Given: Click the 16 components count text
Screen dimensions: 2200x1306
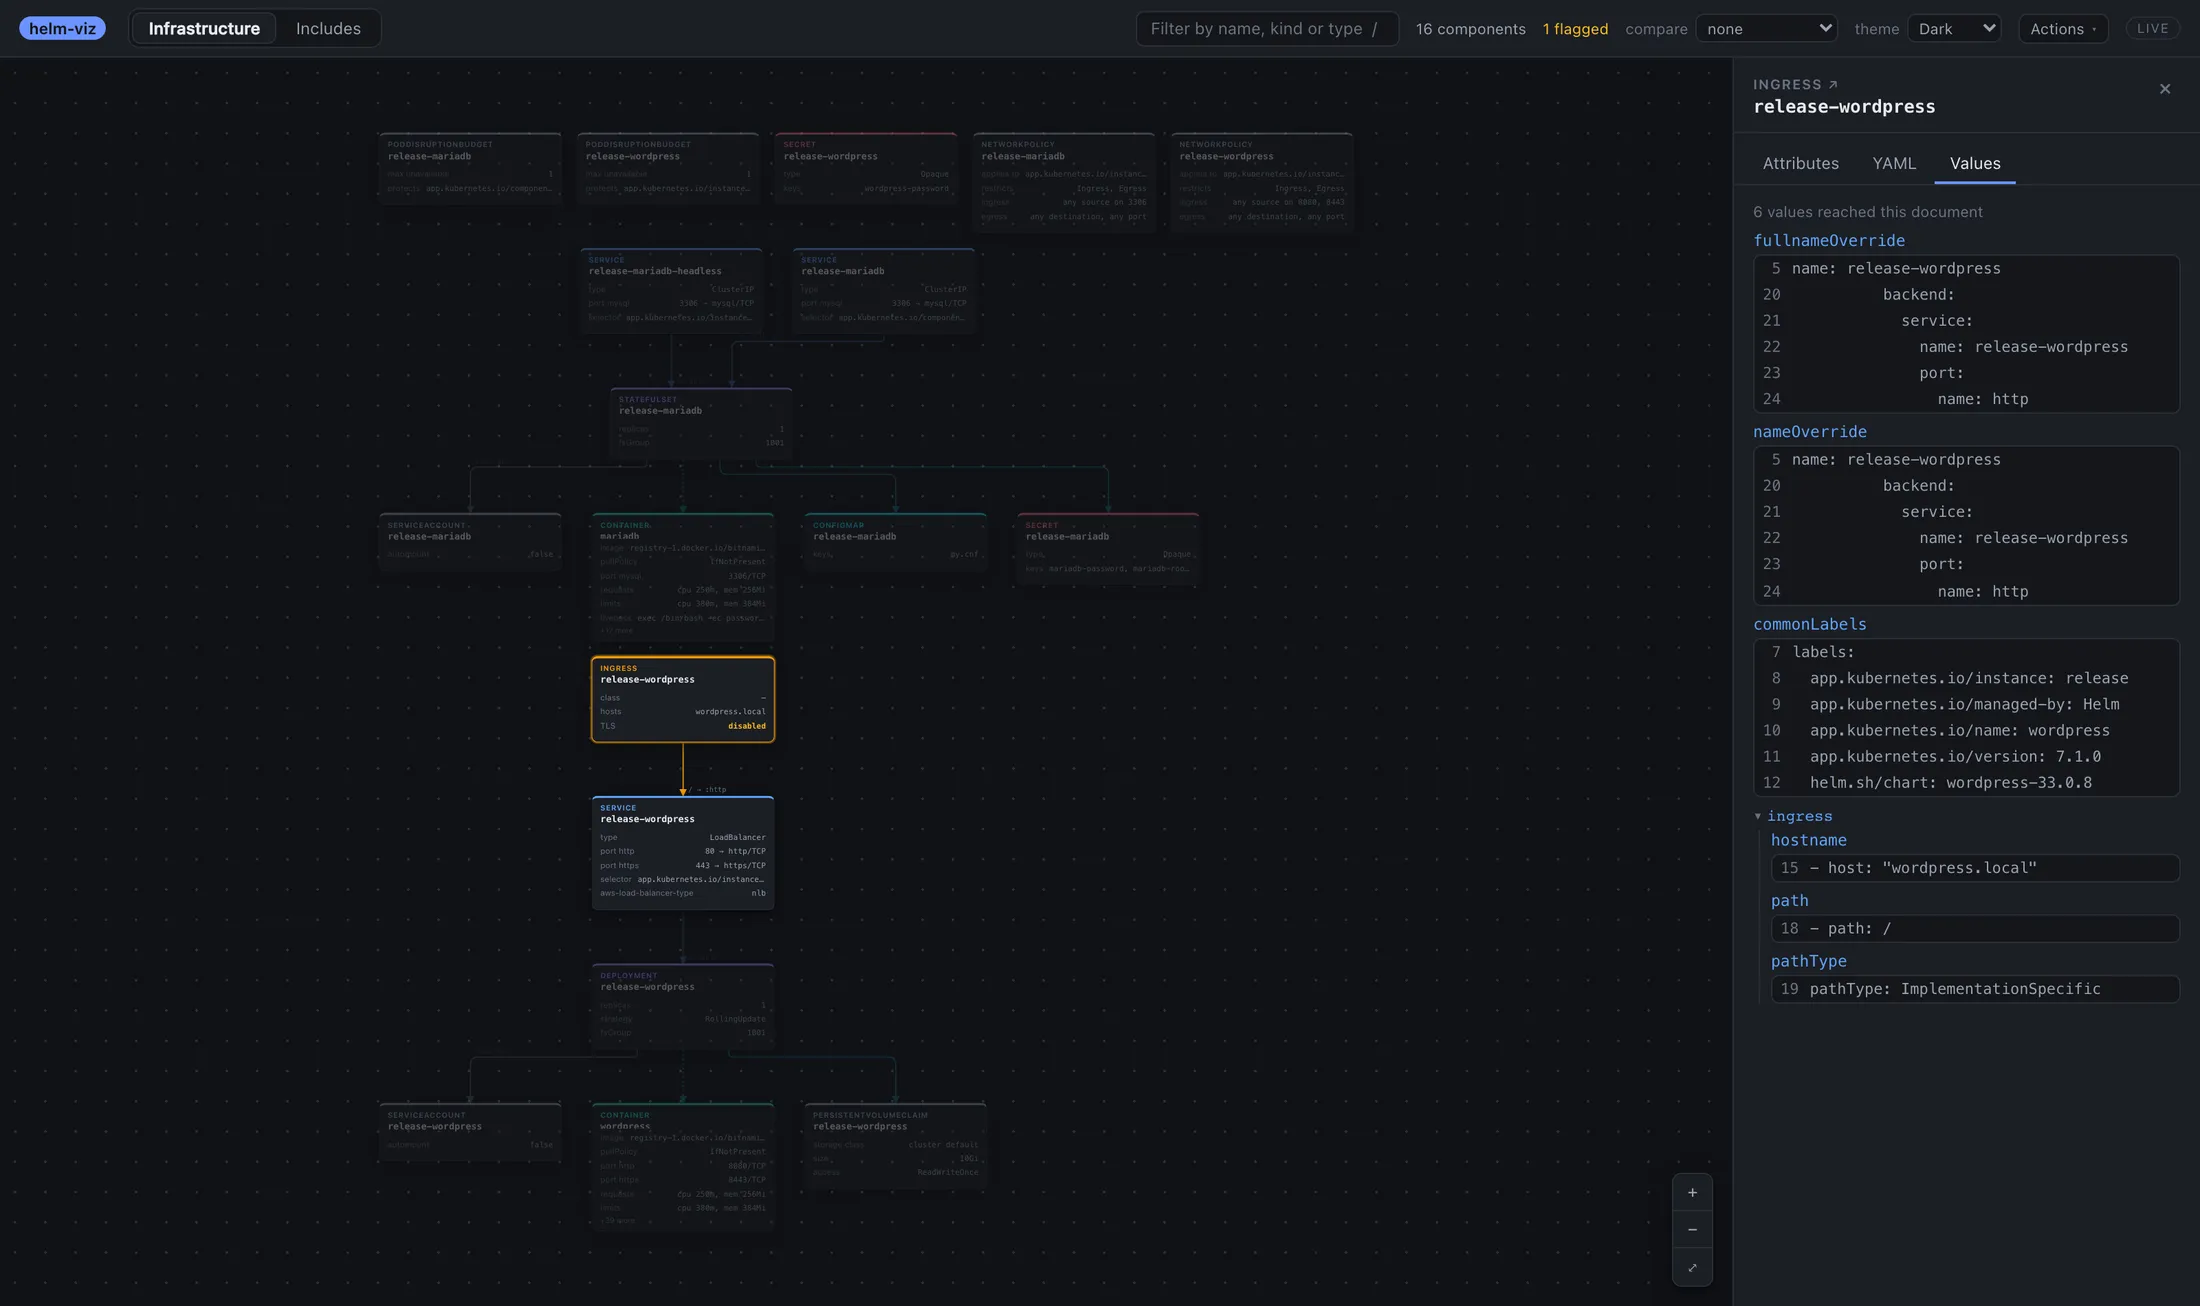Looking at the screenshot, I should pyautogui.click(x=1470, y=28).
